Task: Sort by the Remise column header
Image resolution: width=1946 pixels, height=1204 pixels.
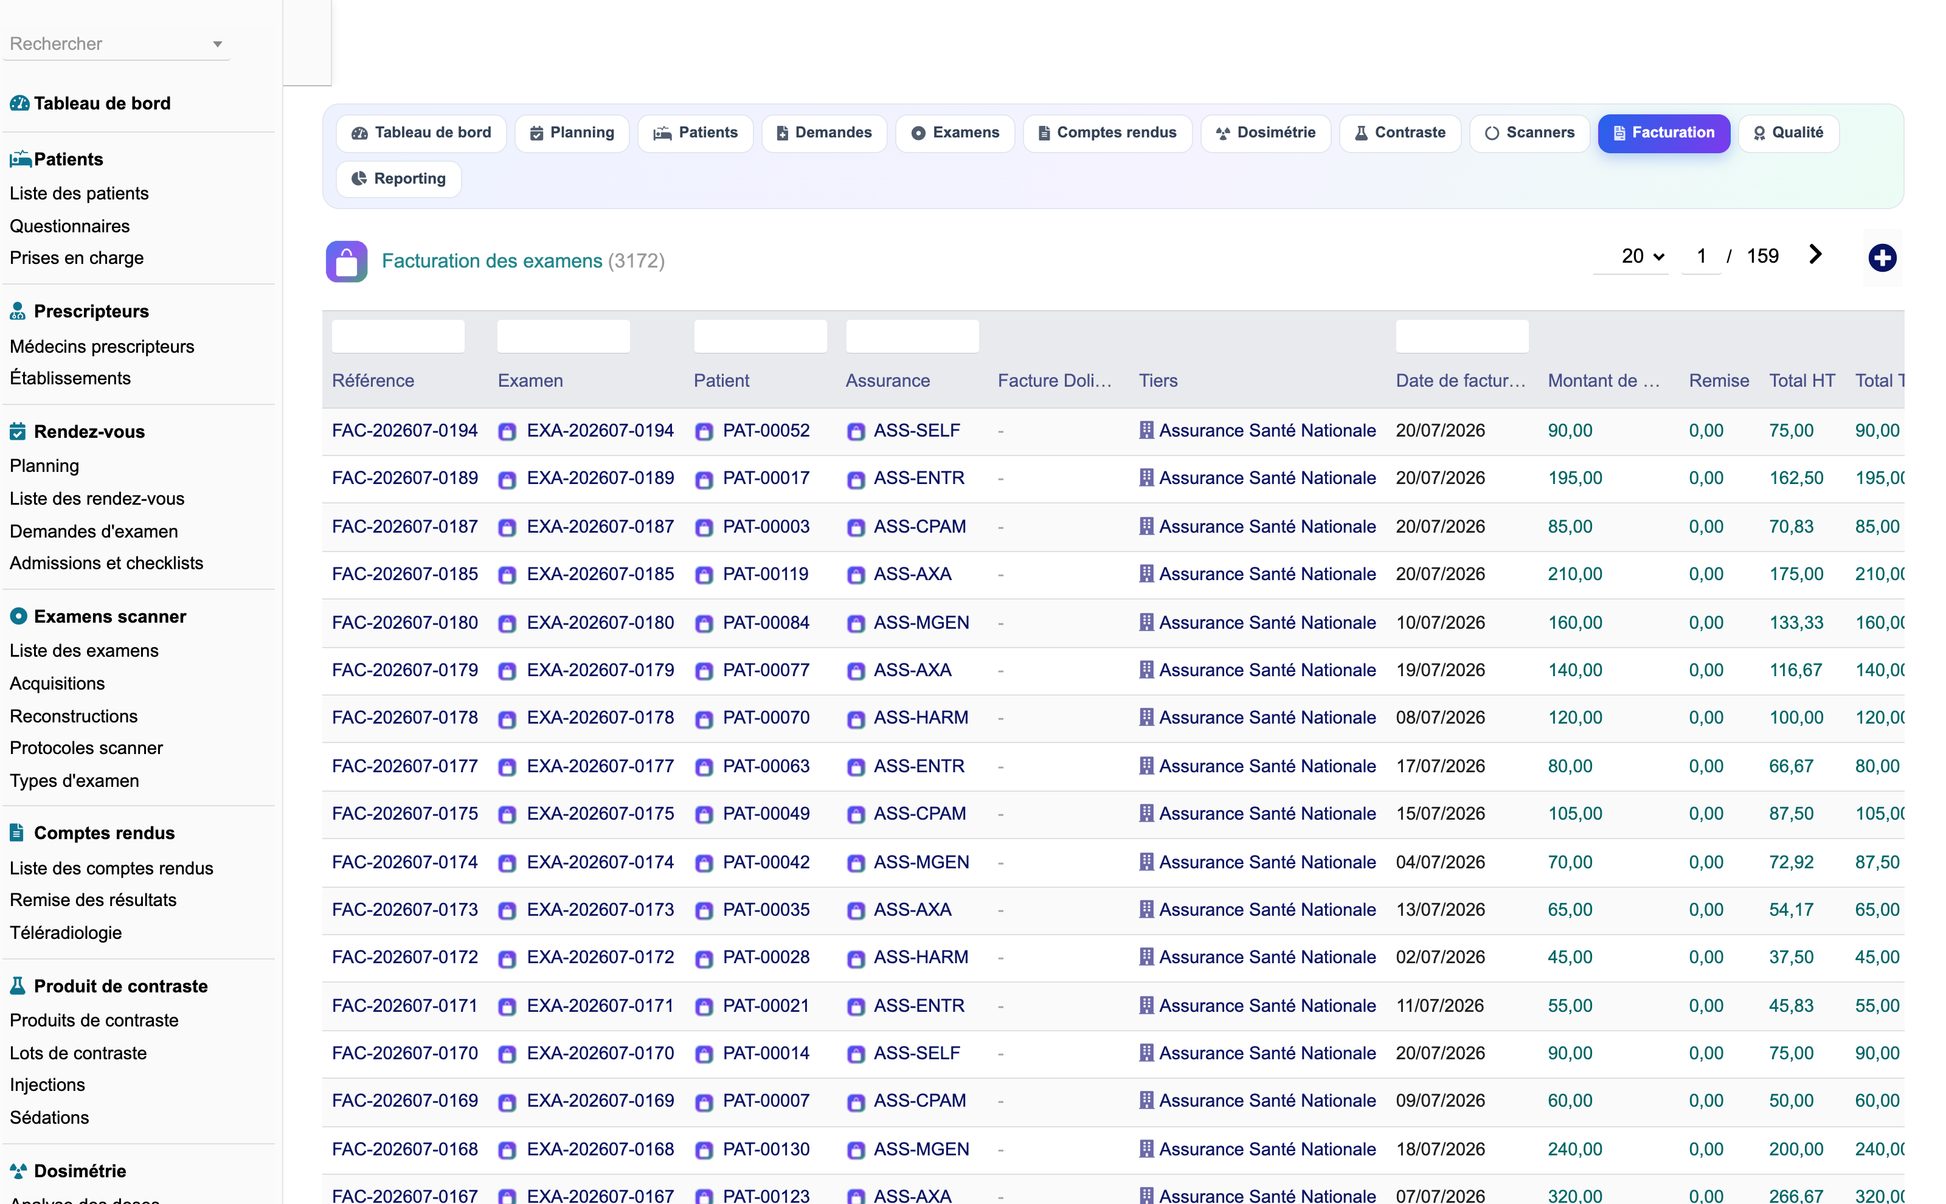Action: click(1719, 381)
